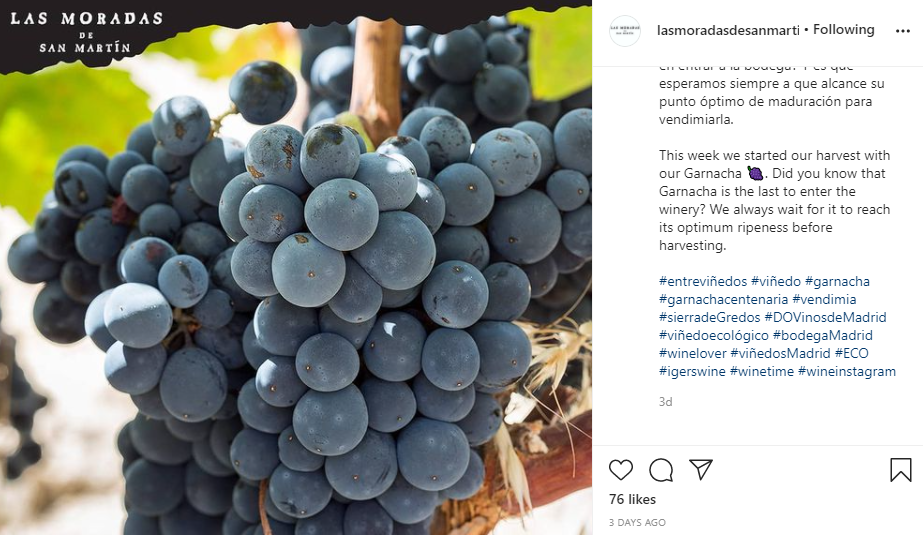This screenshot has width=923, height=535.
Task: Open the #igerswine hashtag
Action: (692, 371)
